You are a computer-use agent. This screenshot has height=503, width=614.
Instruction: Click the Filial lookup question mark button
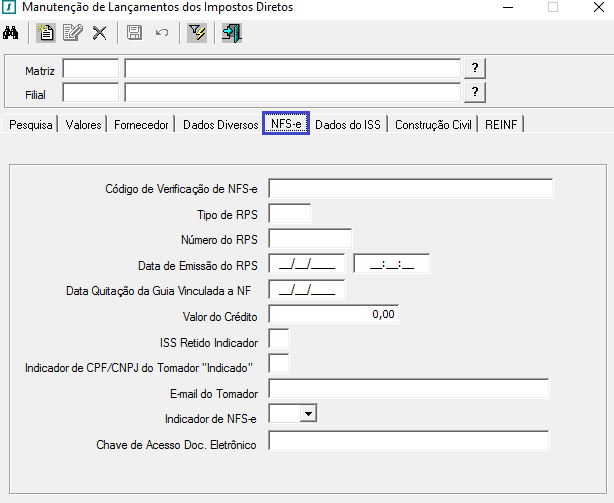(475, 92)
